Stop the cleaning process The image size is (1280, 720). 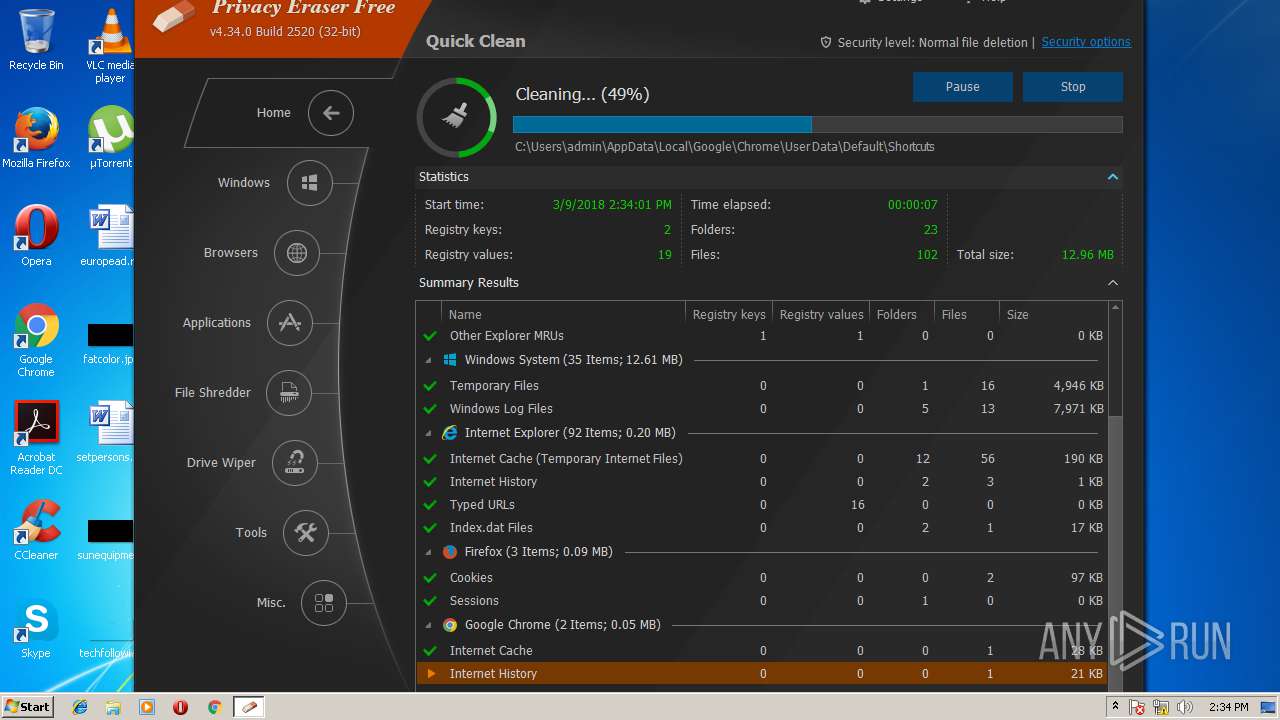coord(1073,87)
